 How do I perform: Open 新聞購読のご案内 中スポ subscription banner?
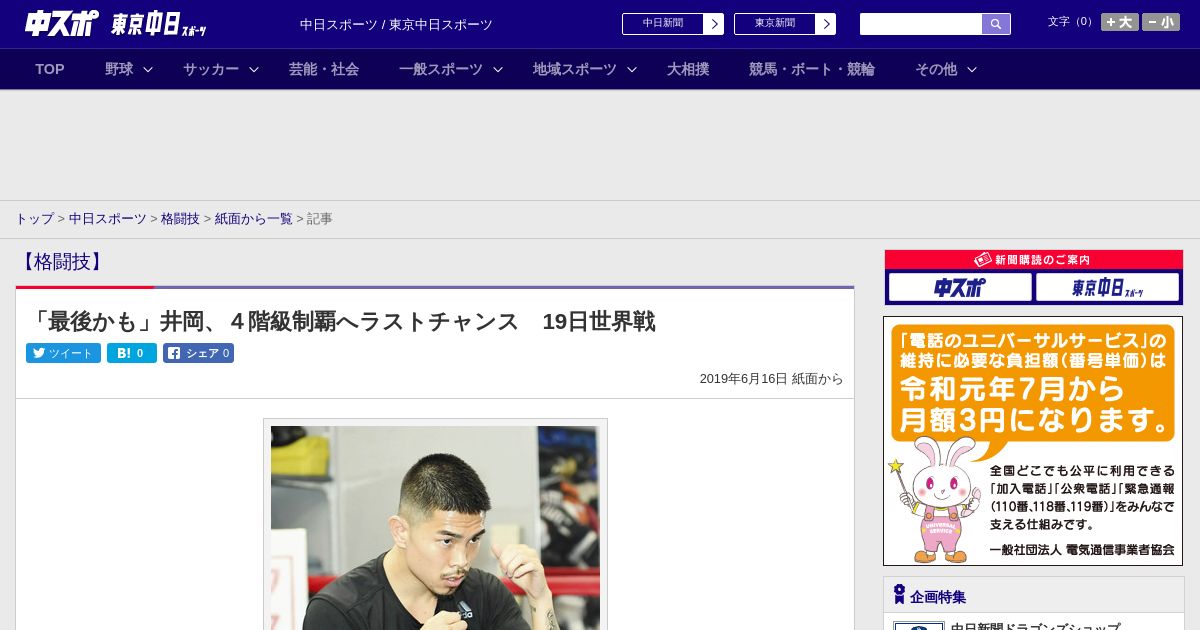pyautogui.click(x=960, y=288)
